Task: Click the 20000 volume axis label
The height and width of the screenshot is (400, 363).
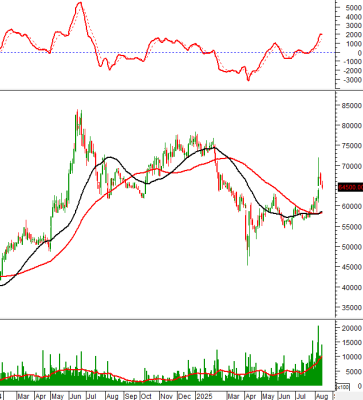Action: coord(351,328)
